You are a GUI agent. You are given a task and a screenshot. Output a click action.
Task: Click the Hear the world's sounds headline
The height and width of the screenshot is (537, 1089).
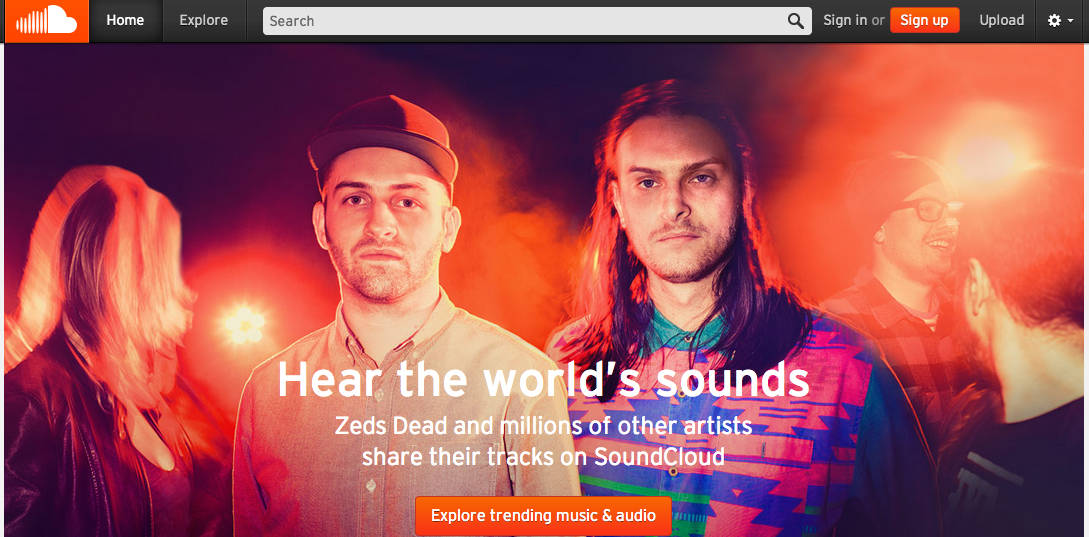(543, 380)
